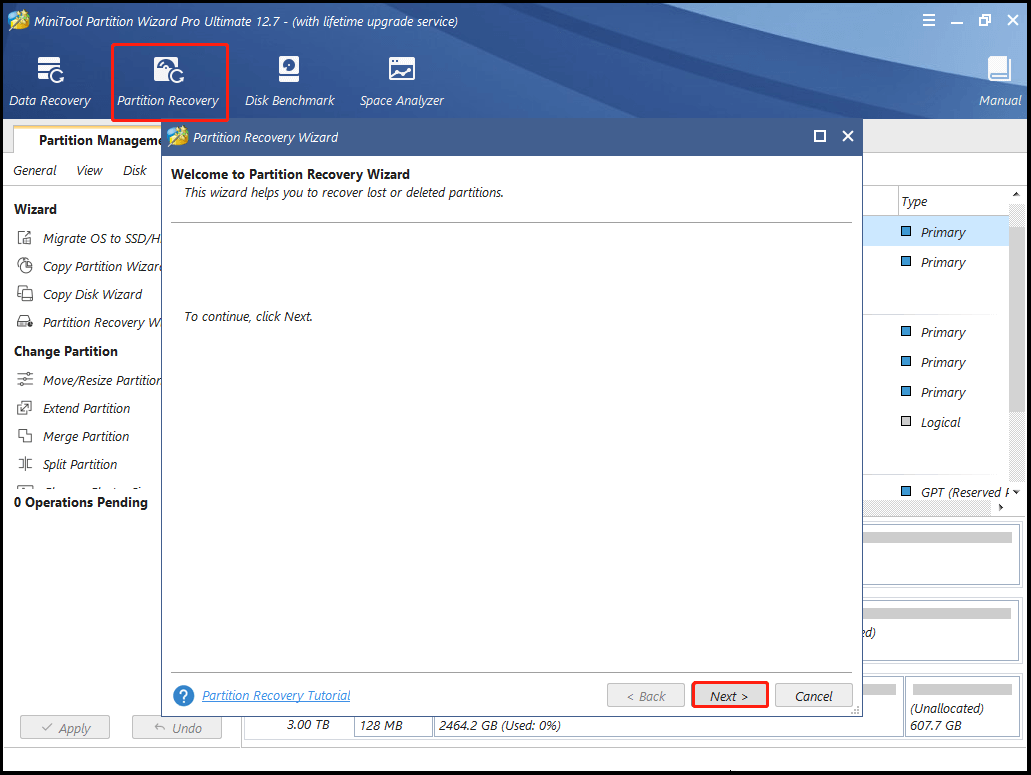Select Copy Disk Wizard in sidebar
1031x775 pixels.
(x=93, y=294)
